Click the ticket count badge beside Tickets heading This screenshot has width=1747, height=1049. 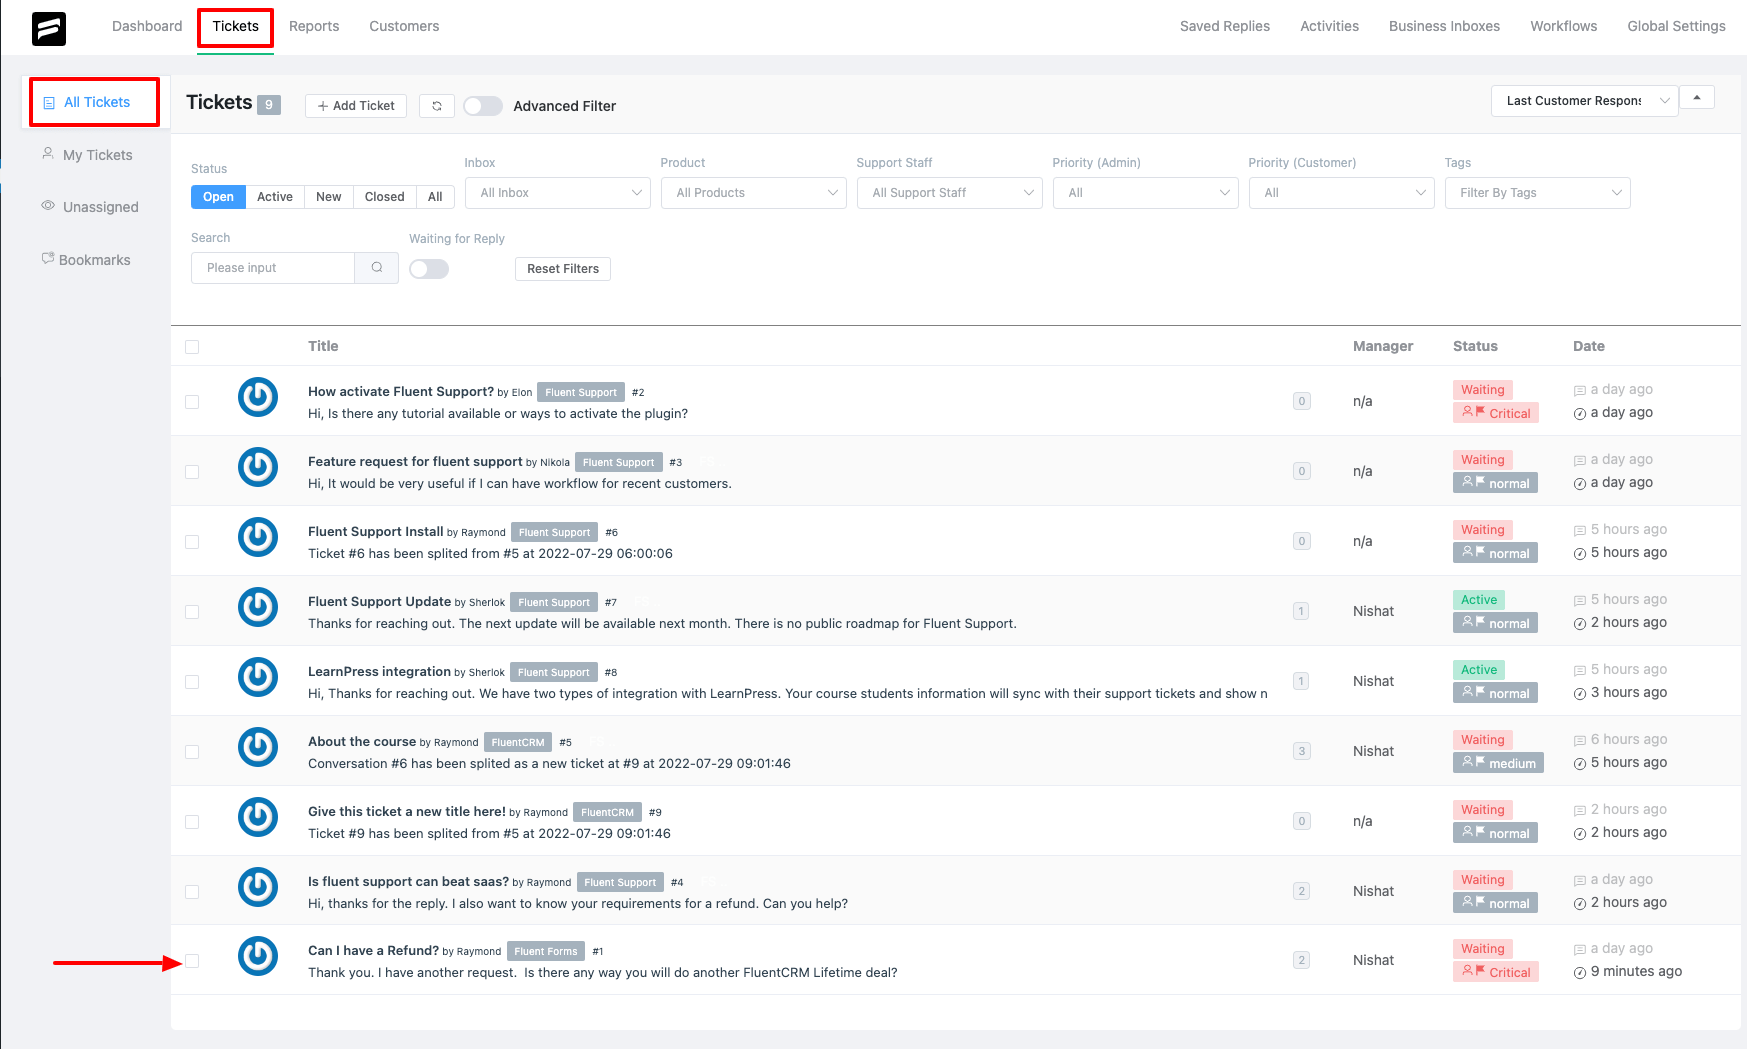(269, 105)
